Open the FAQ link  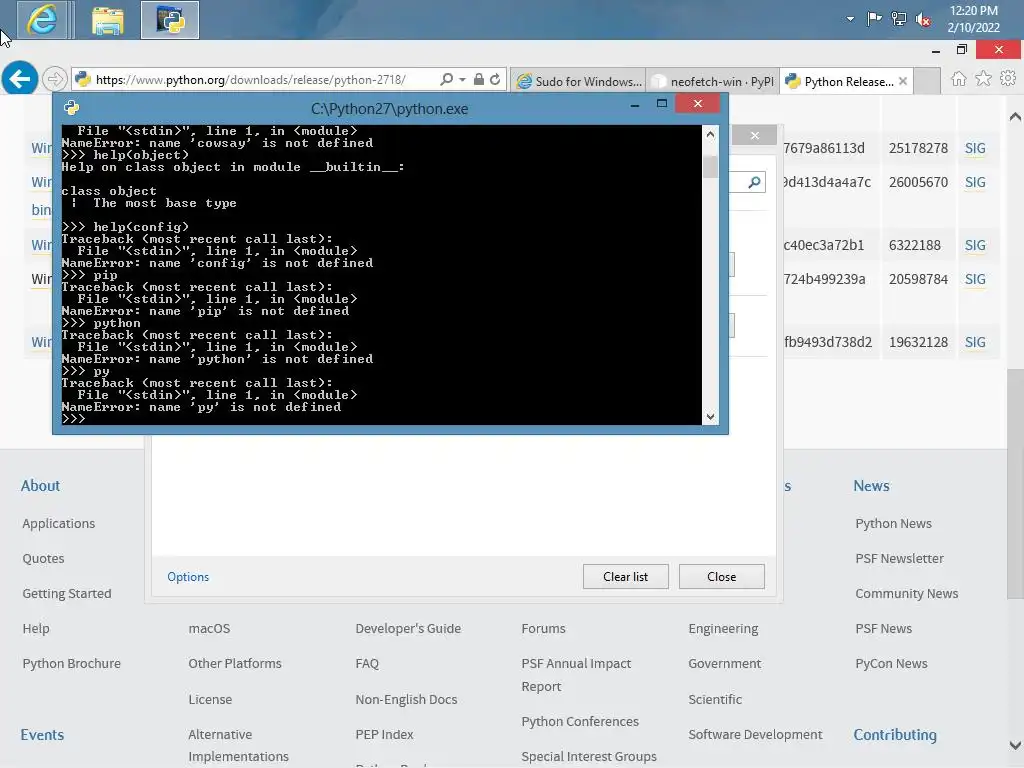[x=367, y=664]
